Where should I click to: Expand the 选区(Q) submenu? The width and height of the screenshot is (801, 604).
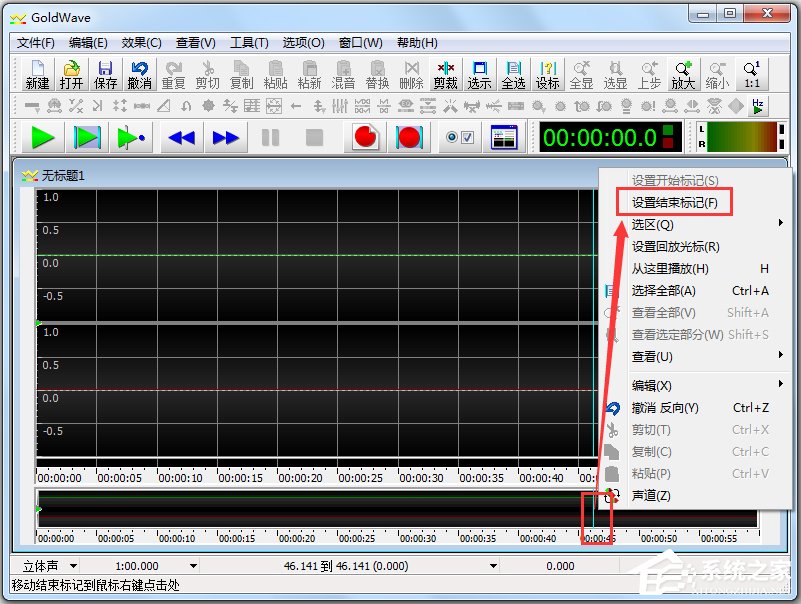coord(697,225)
